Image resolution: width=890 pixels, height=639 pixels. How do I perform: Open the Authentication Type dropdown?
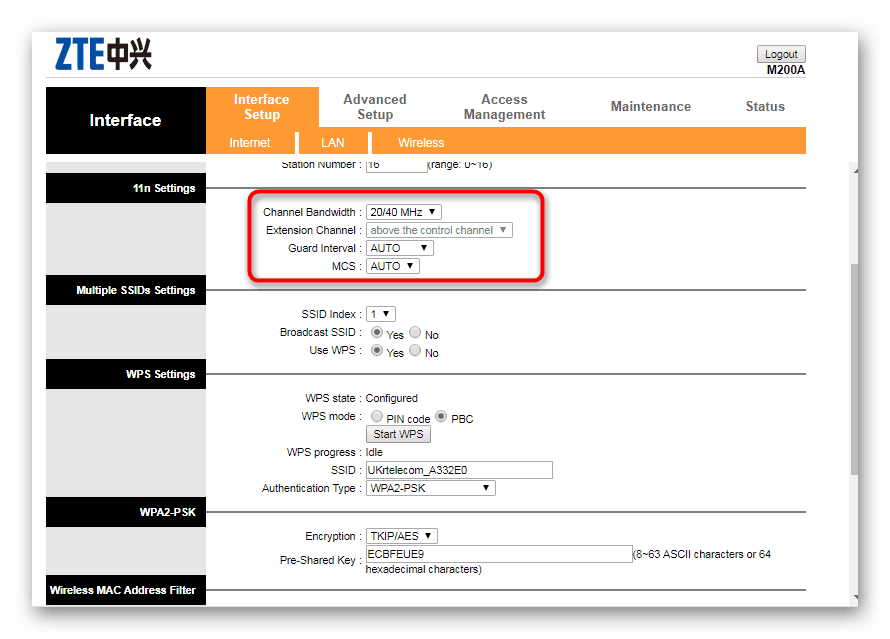click(431, 488)
